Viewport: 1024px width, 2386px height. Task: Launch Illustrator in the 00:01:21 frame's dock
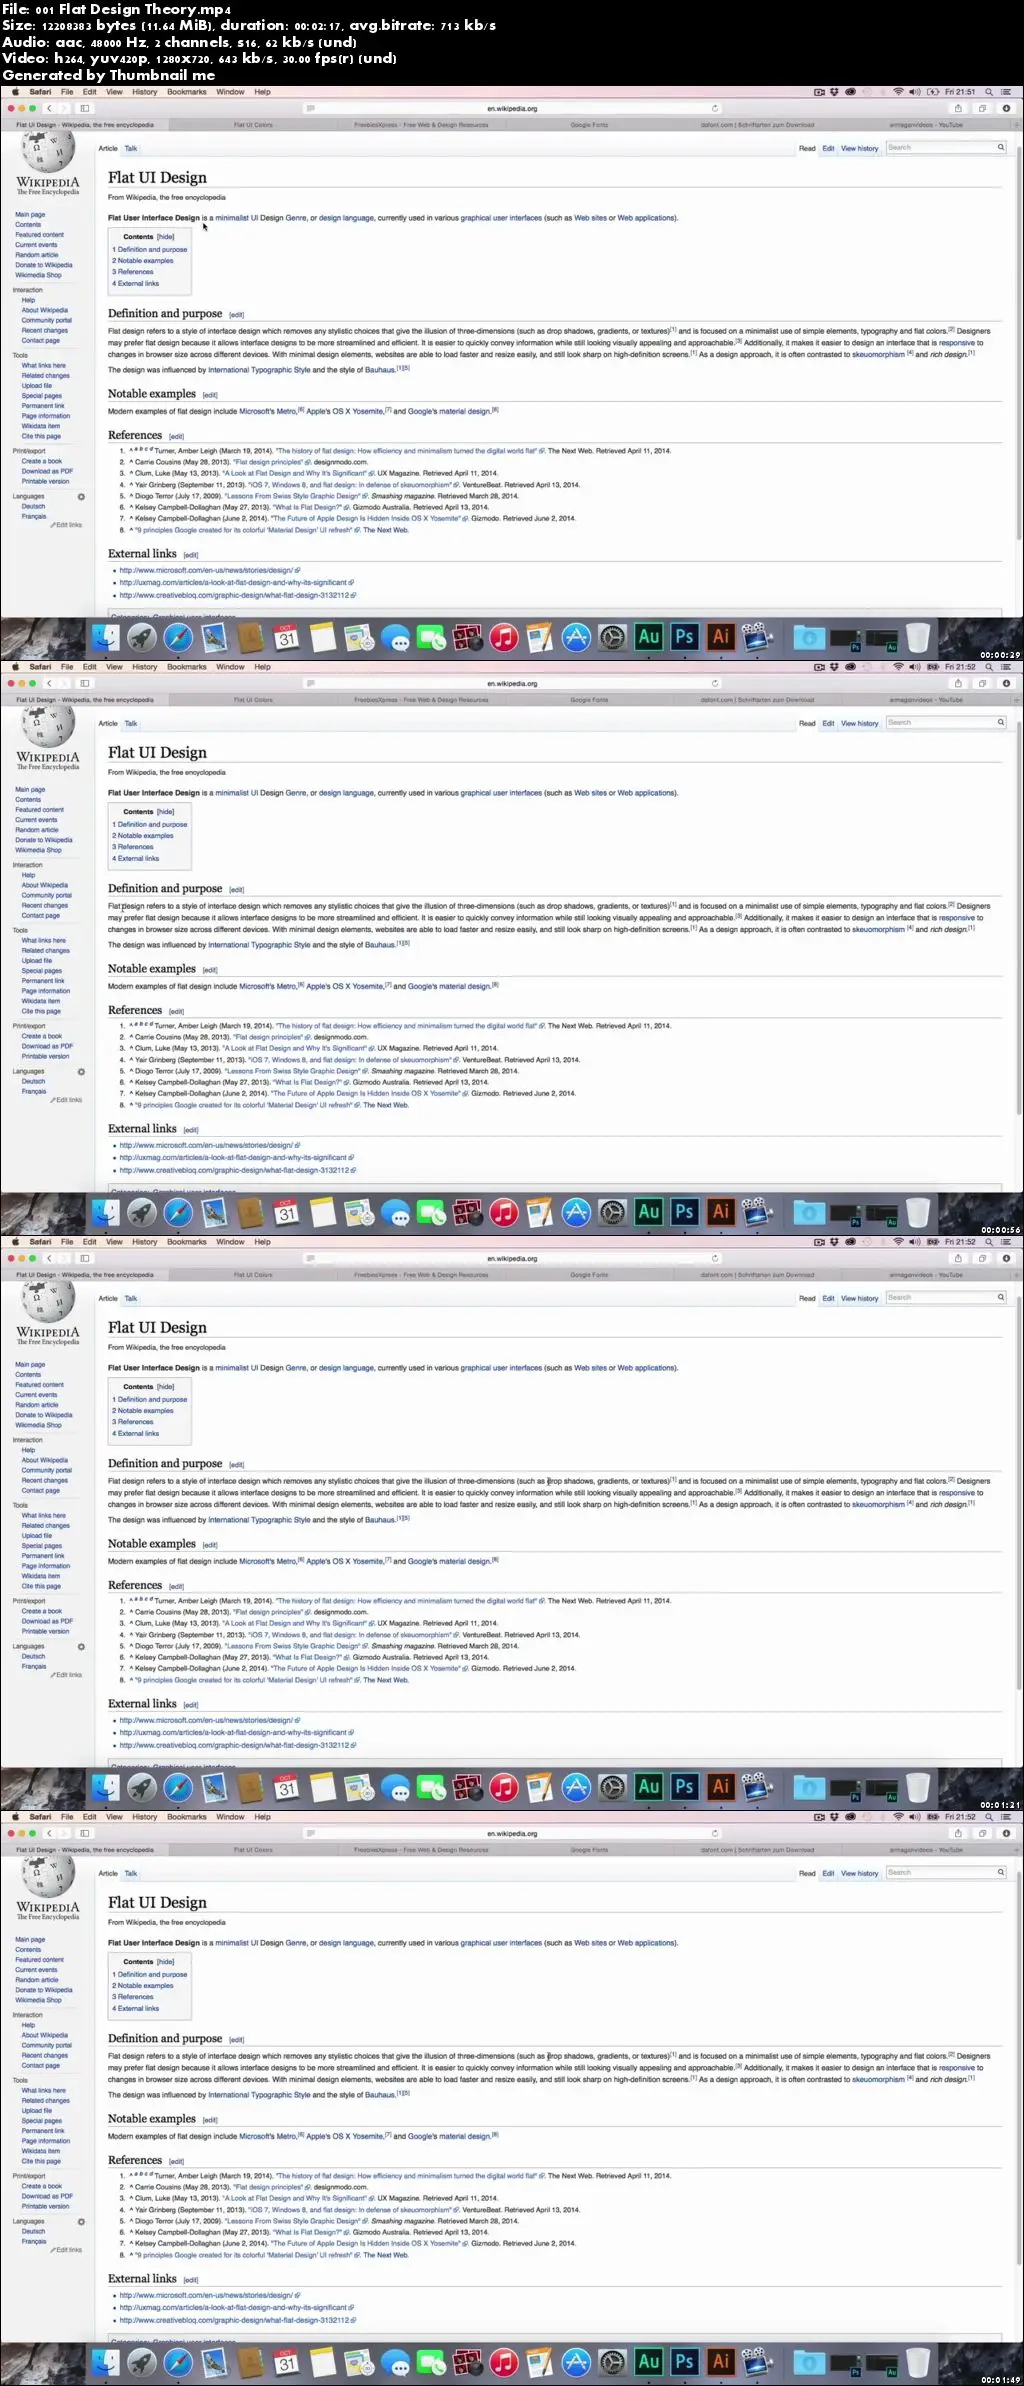[x=721, y=1786]
